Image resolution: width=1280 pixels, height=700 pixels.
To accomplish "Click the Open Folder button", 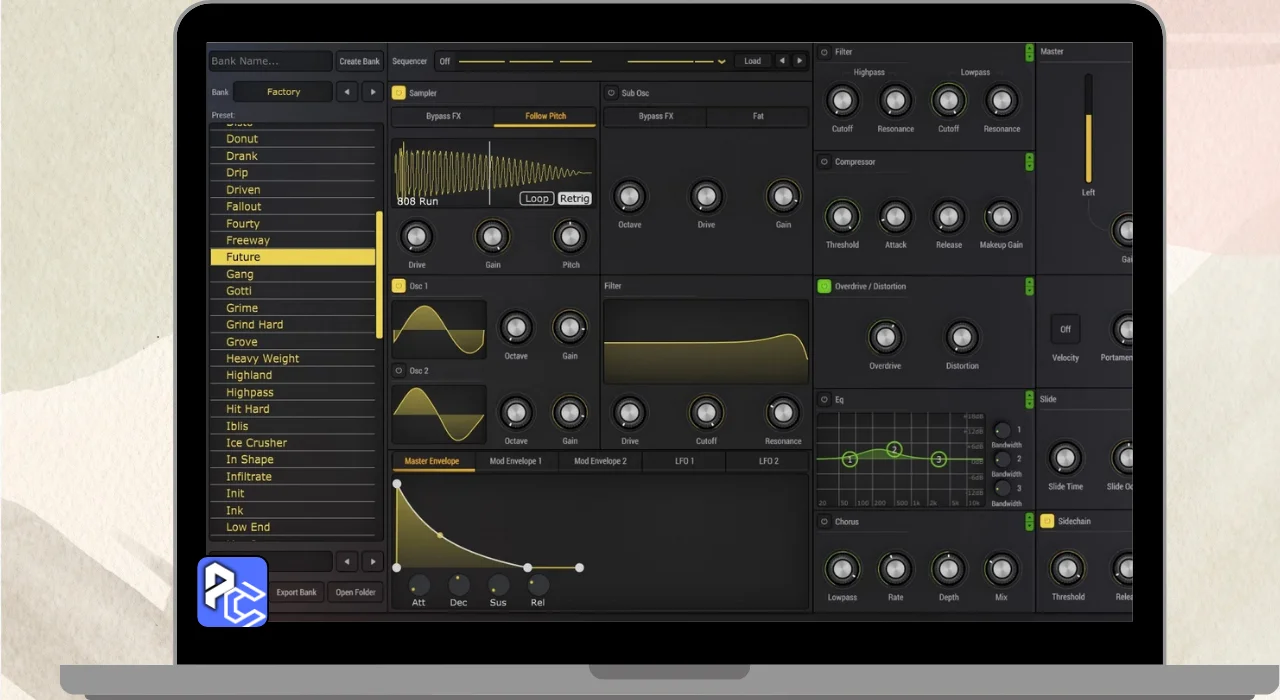I will pyautogui.click(x=355, y=592).
